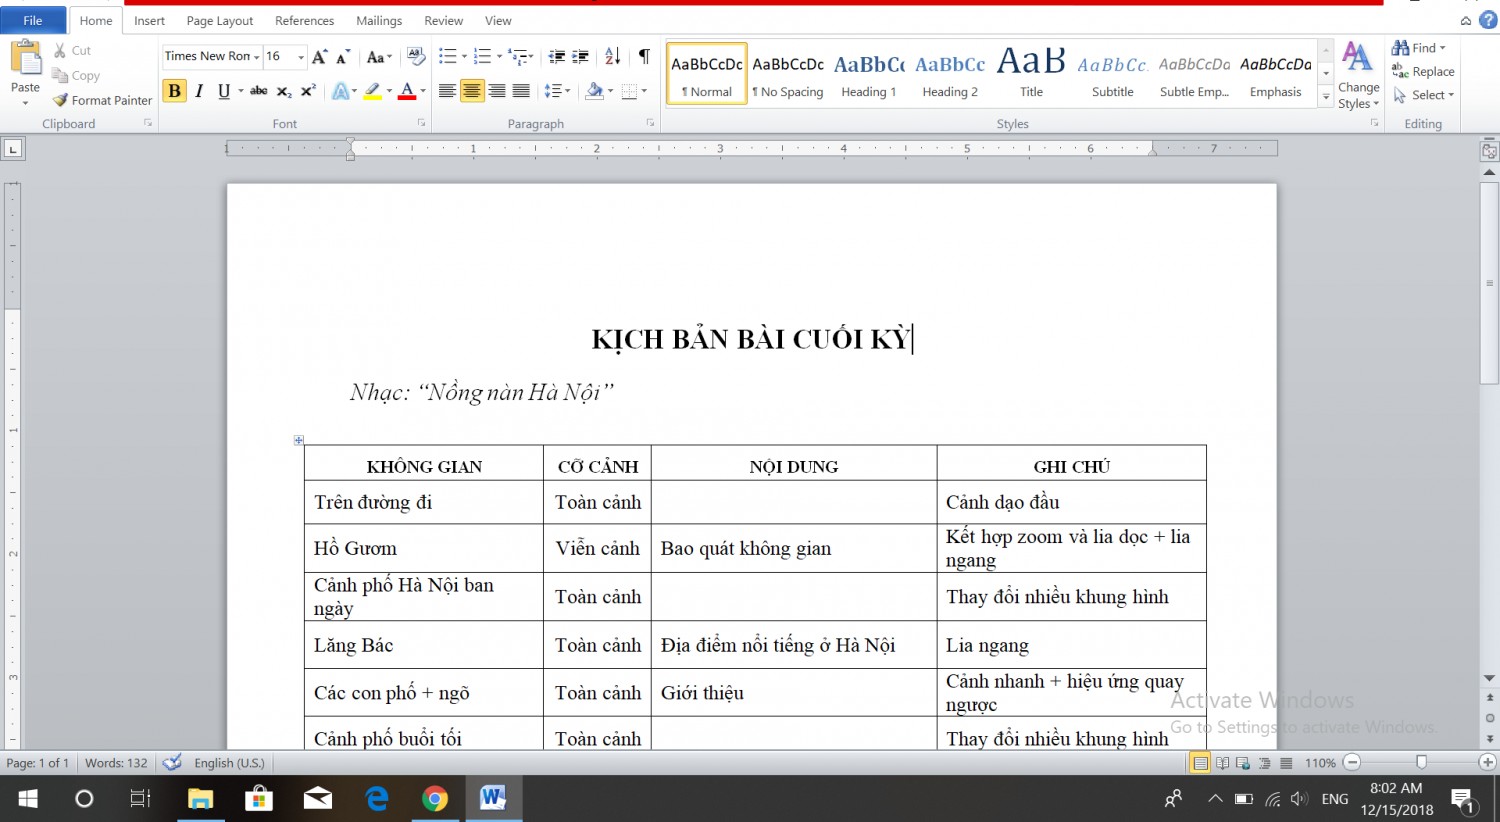Screen dimensions: 1500x822
Task: Click the Replace button
Action: point(1423,71)
